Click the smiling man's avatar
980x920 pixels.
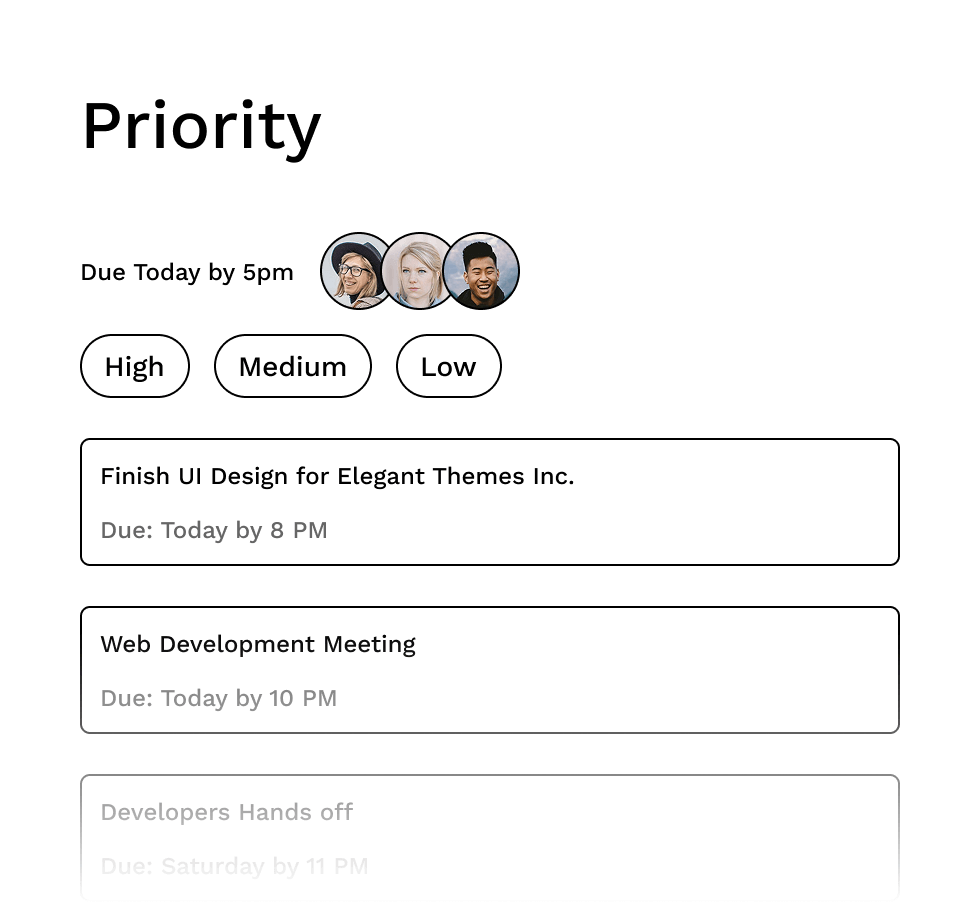point(482,270)
